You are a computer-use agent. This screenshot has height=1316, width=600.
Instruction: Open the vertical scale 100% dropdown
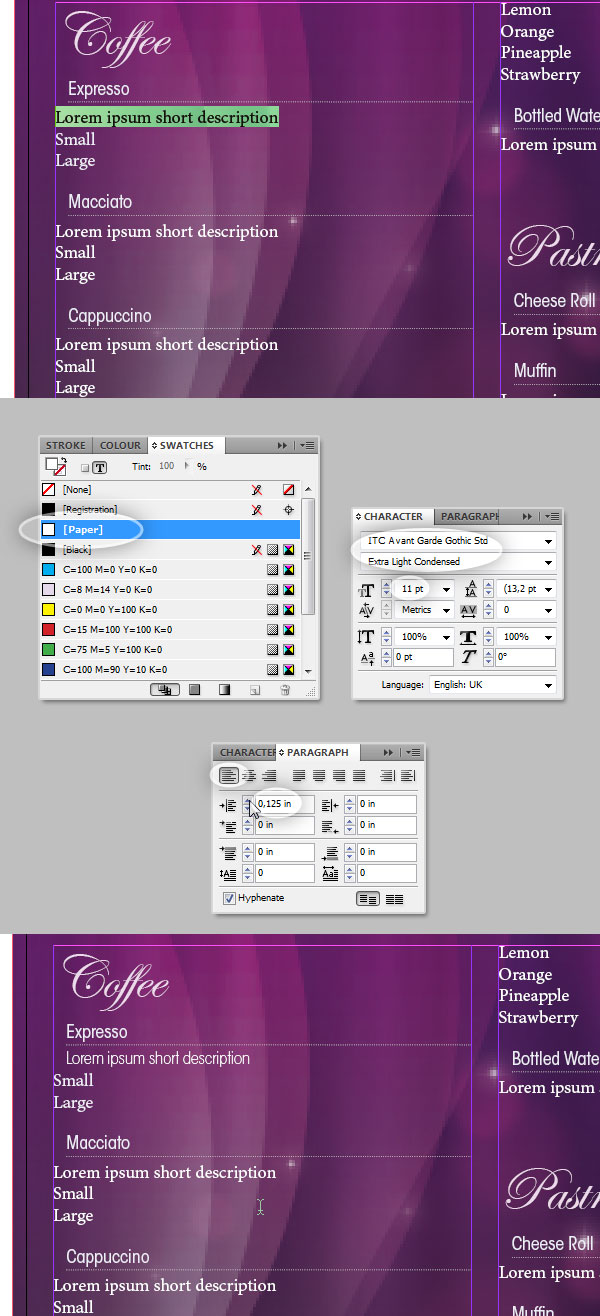coord(446,637)
